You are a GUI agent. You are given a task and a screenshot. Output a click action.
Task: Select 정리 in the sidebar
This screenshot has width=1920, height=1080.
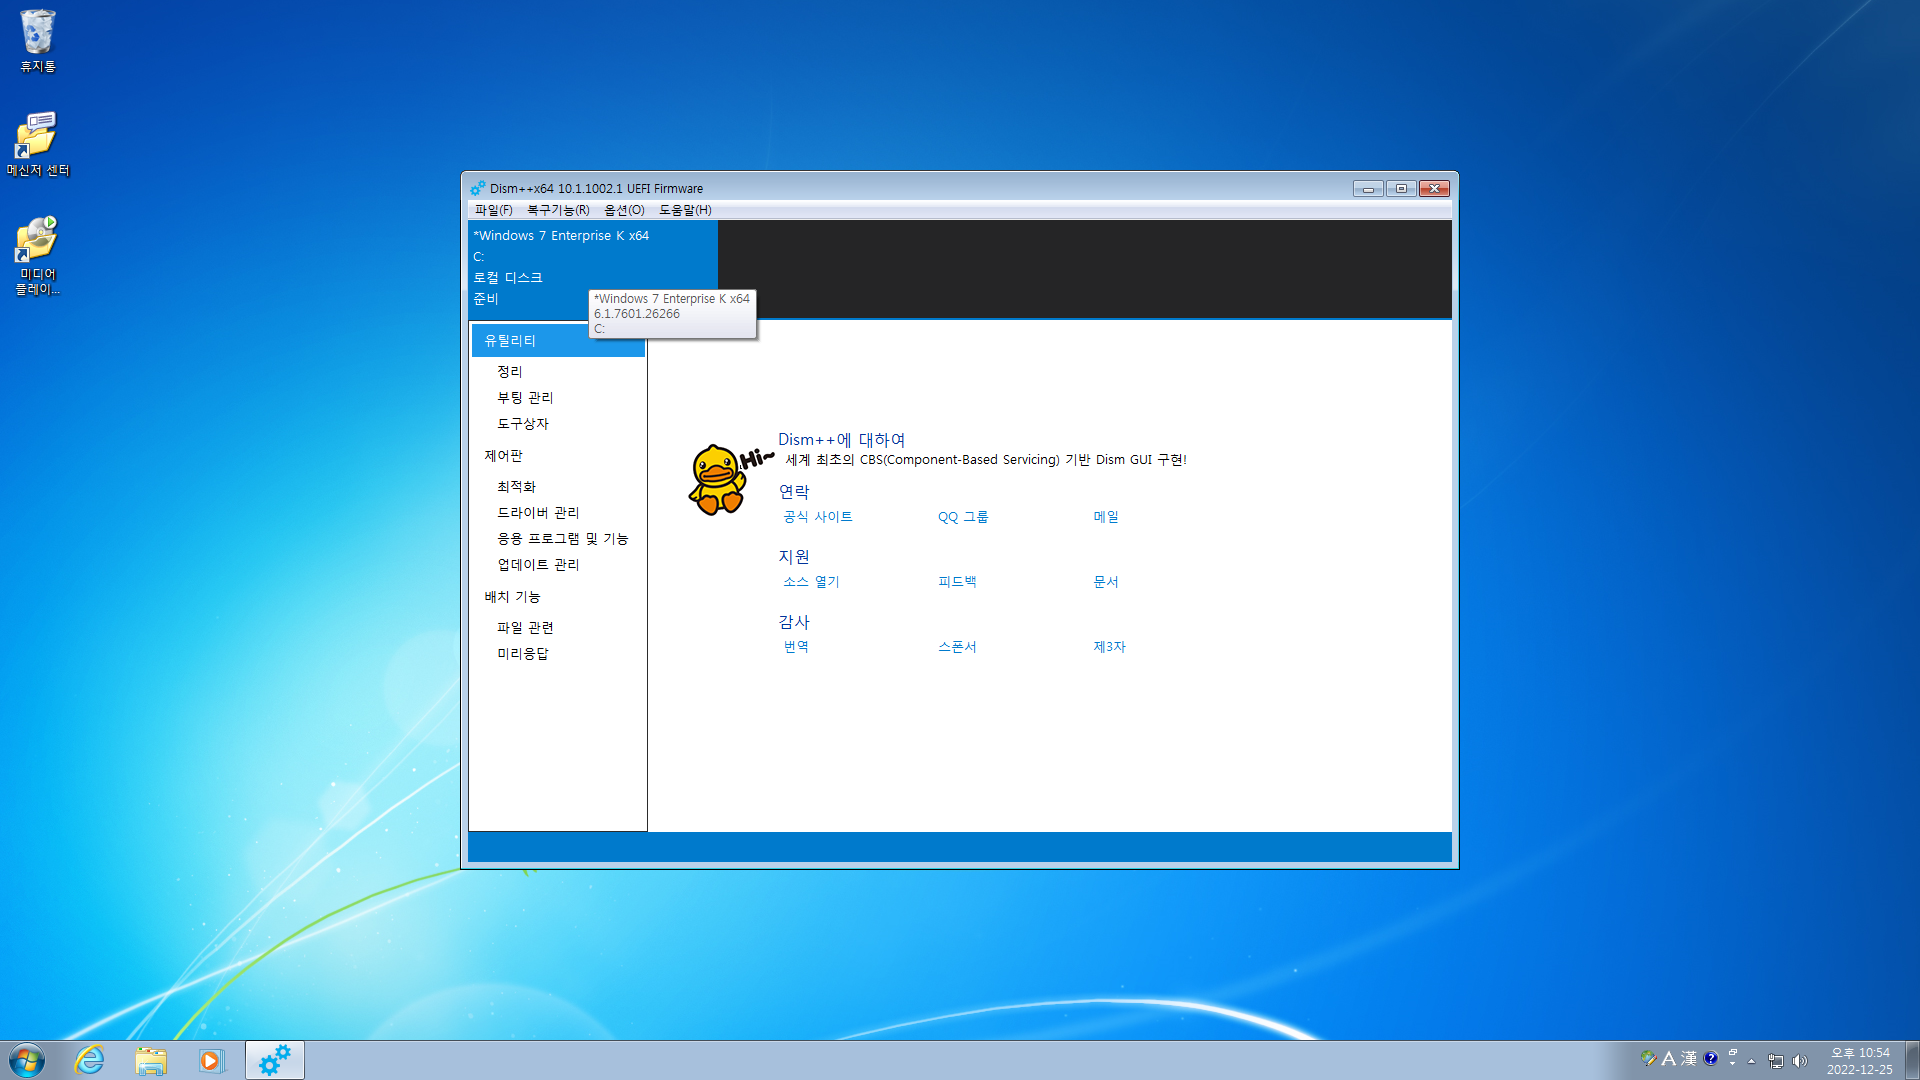point(510,371)
